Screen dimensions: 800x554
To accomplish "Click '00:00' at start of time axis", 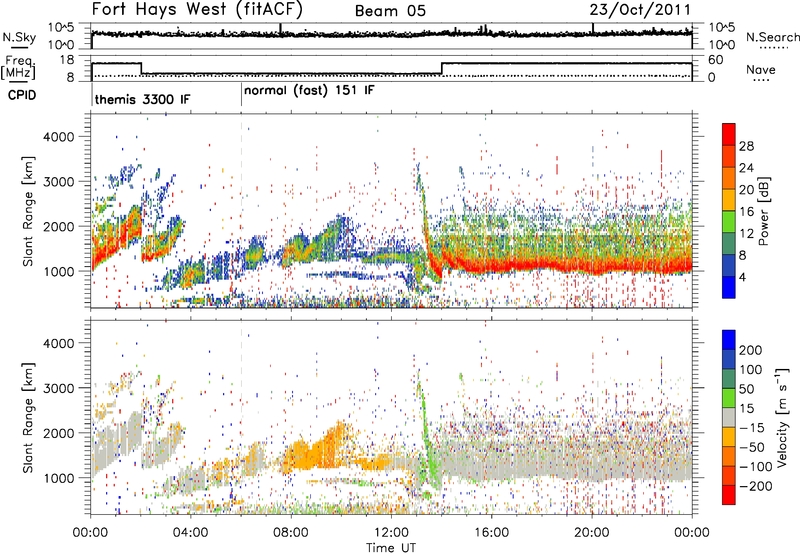I will coord(90,533).
